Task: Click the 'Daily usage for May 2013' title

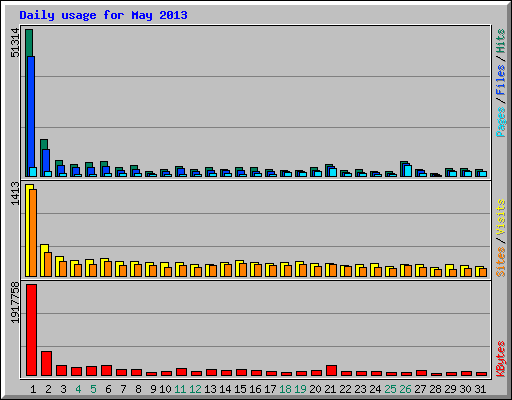Action: click(x=103, y=15)
